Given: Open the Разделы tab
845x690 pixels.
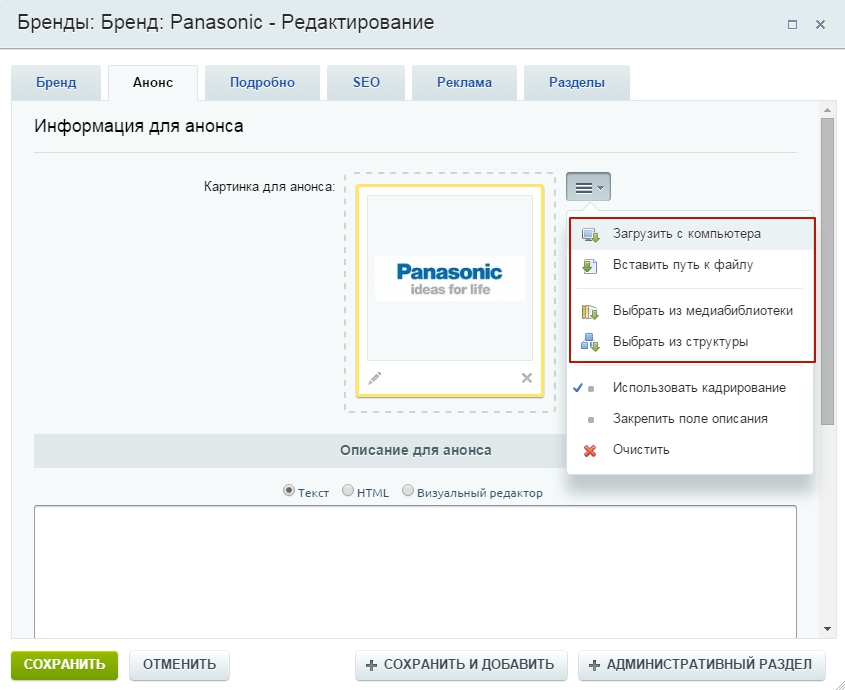Looking at the screenshot, I should [577, 82].
